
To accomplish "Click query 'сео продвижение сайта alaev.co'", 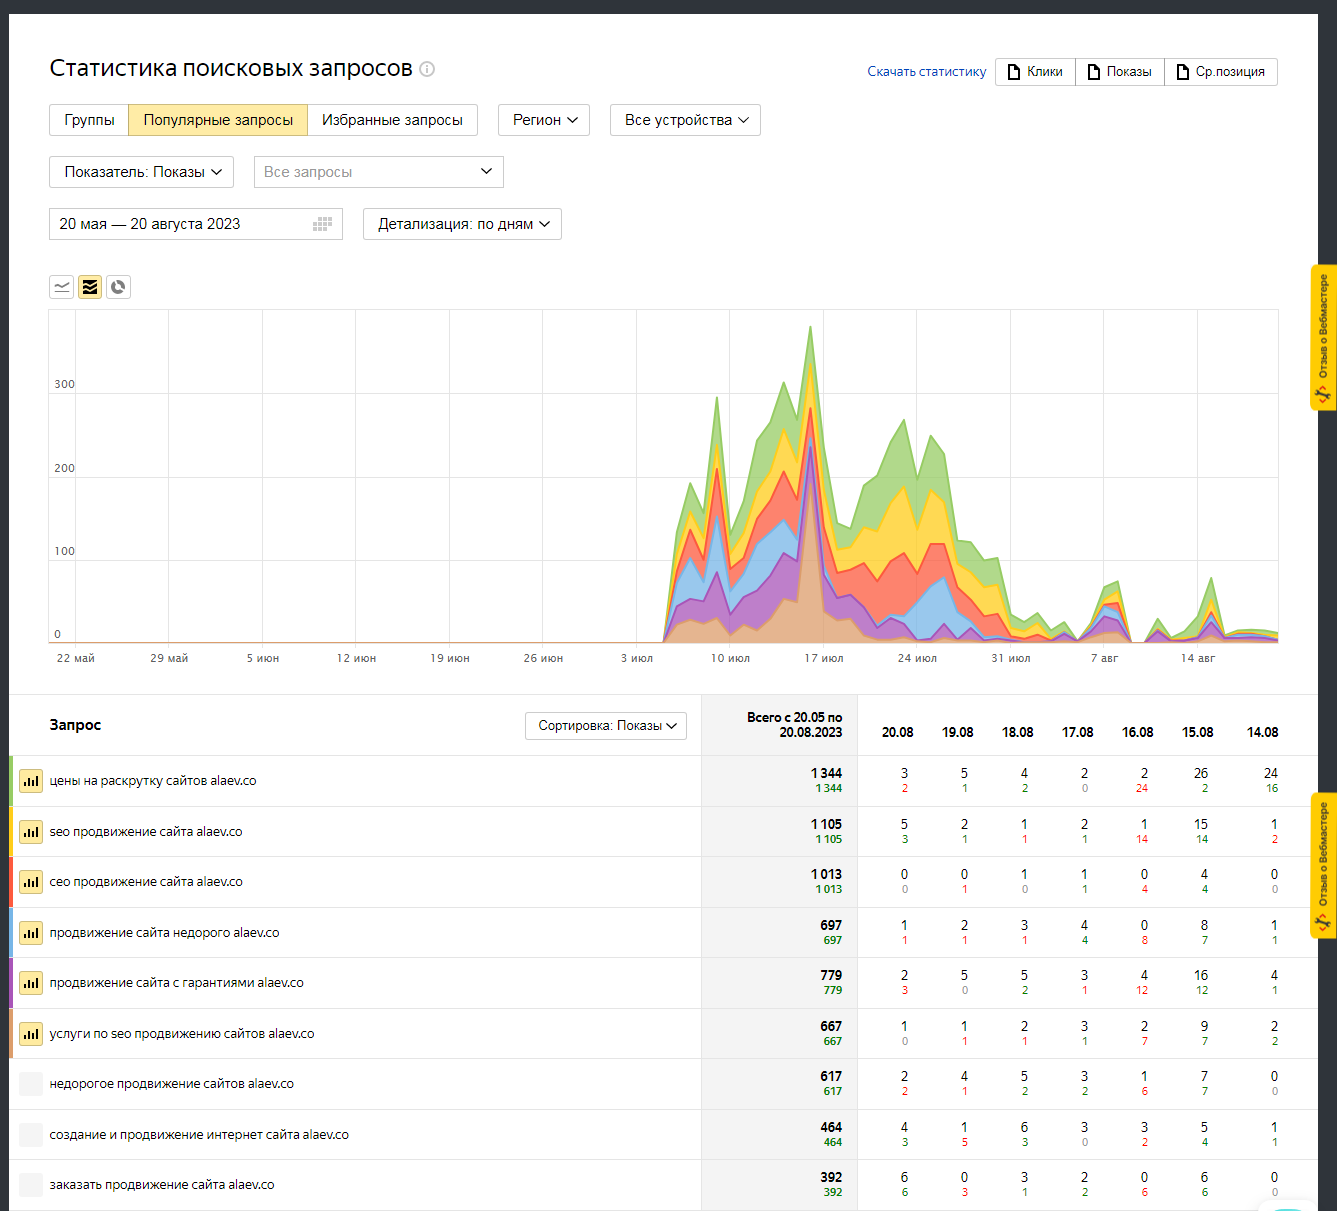I will click(x=146, y=882).
